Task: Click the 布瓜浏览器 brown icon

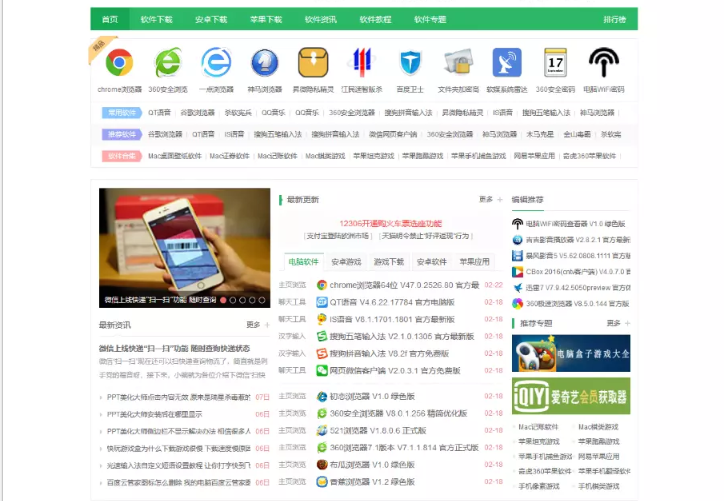Action: click(322, 465)
